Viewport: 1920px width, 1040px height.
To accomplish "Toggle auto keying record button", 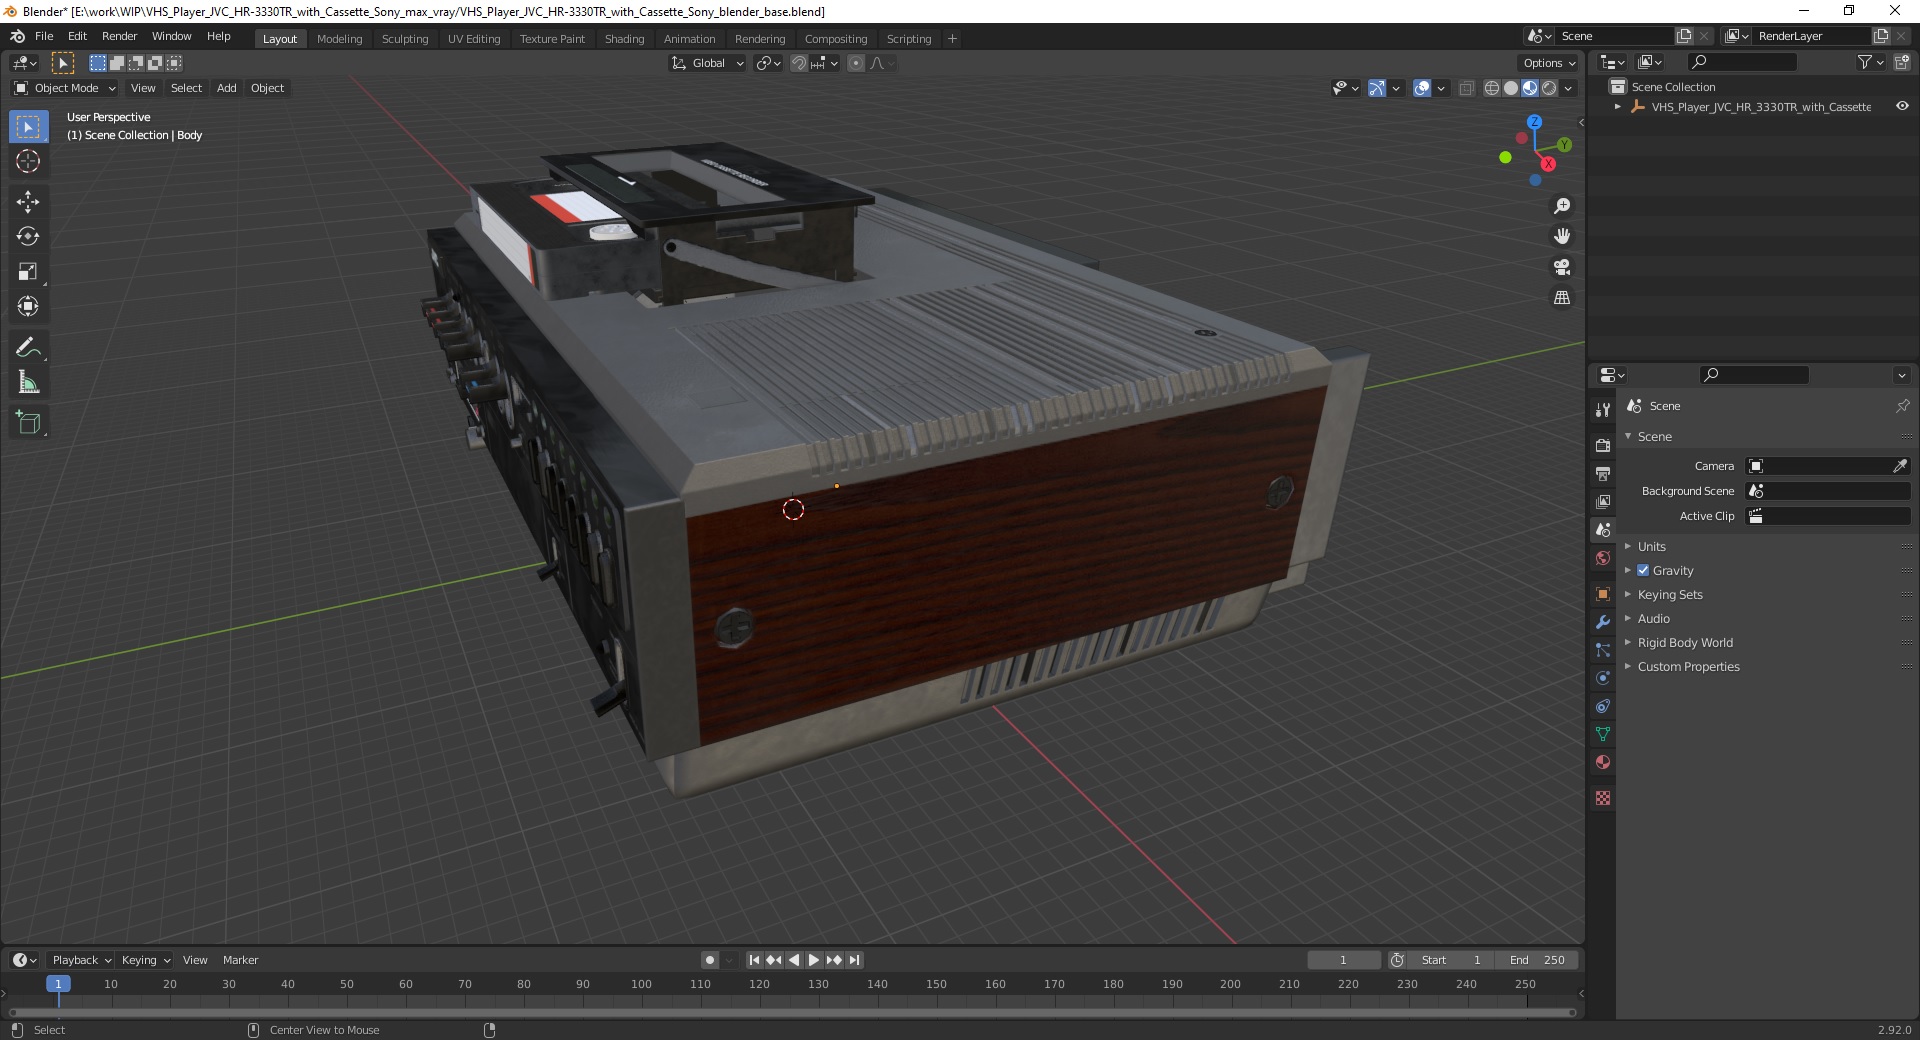I will pyautogui.click(x=710, y=960).
